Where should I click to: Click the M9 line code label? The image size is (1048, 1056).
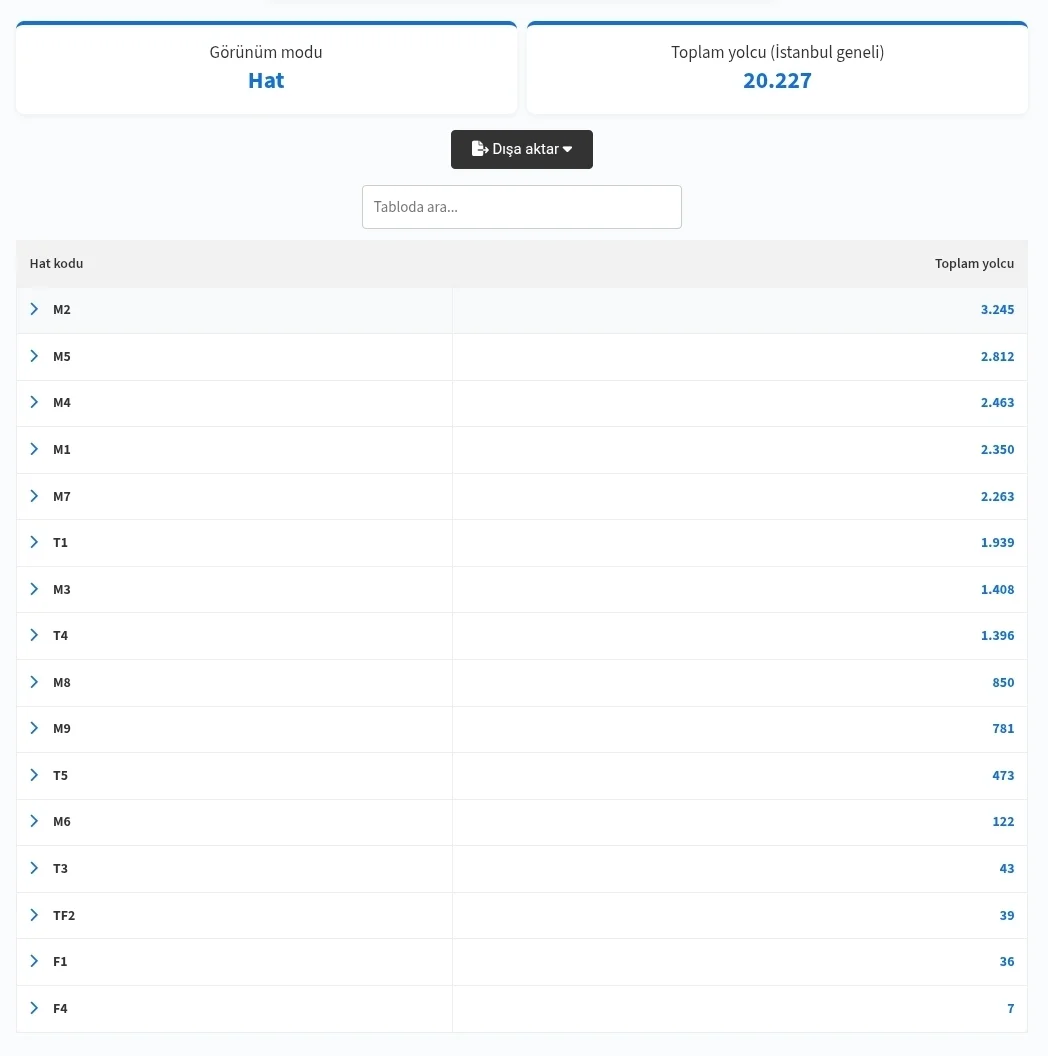pyautogui.click(x=62, y=729)
